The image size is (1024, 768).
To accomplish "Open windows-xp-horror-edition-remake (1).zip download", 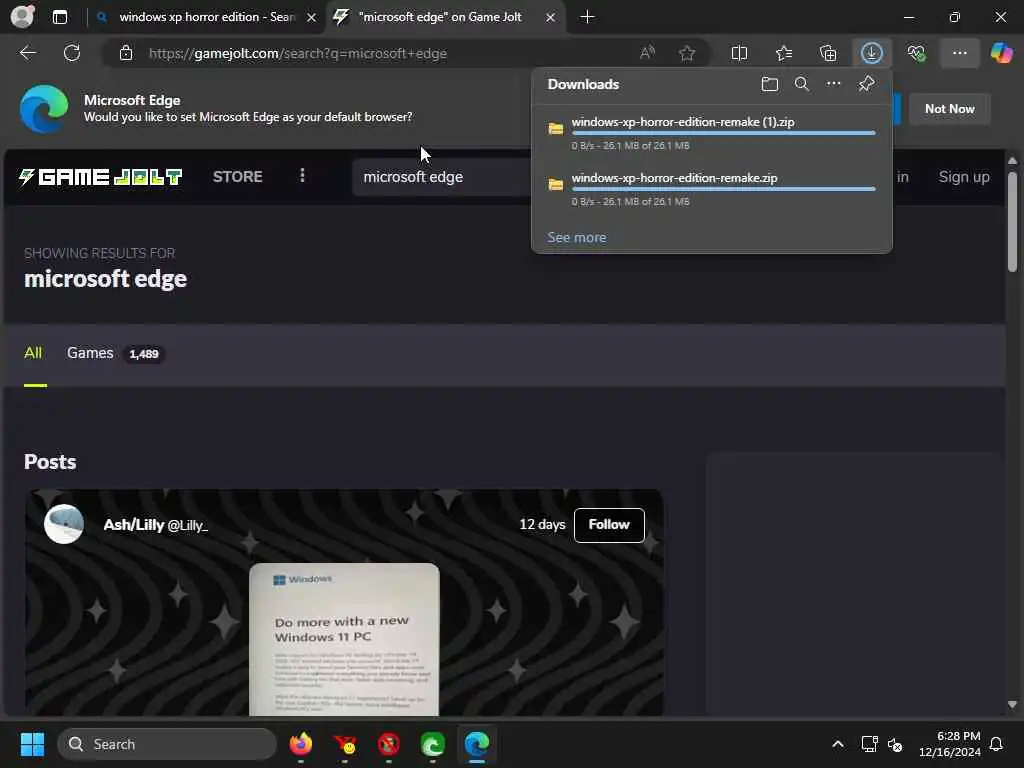I will point(682,122).
